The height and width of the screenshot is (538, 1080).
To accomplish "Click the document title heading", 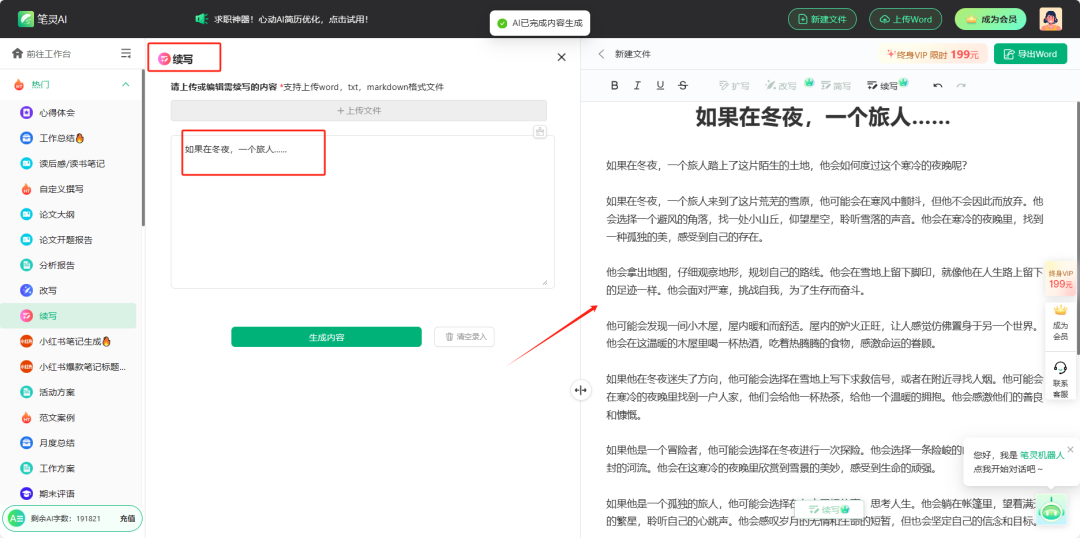I will [823, 118].
